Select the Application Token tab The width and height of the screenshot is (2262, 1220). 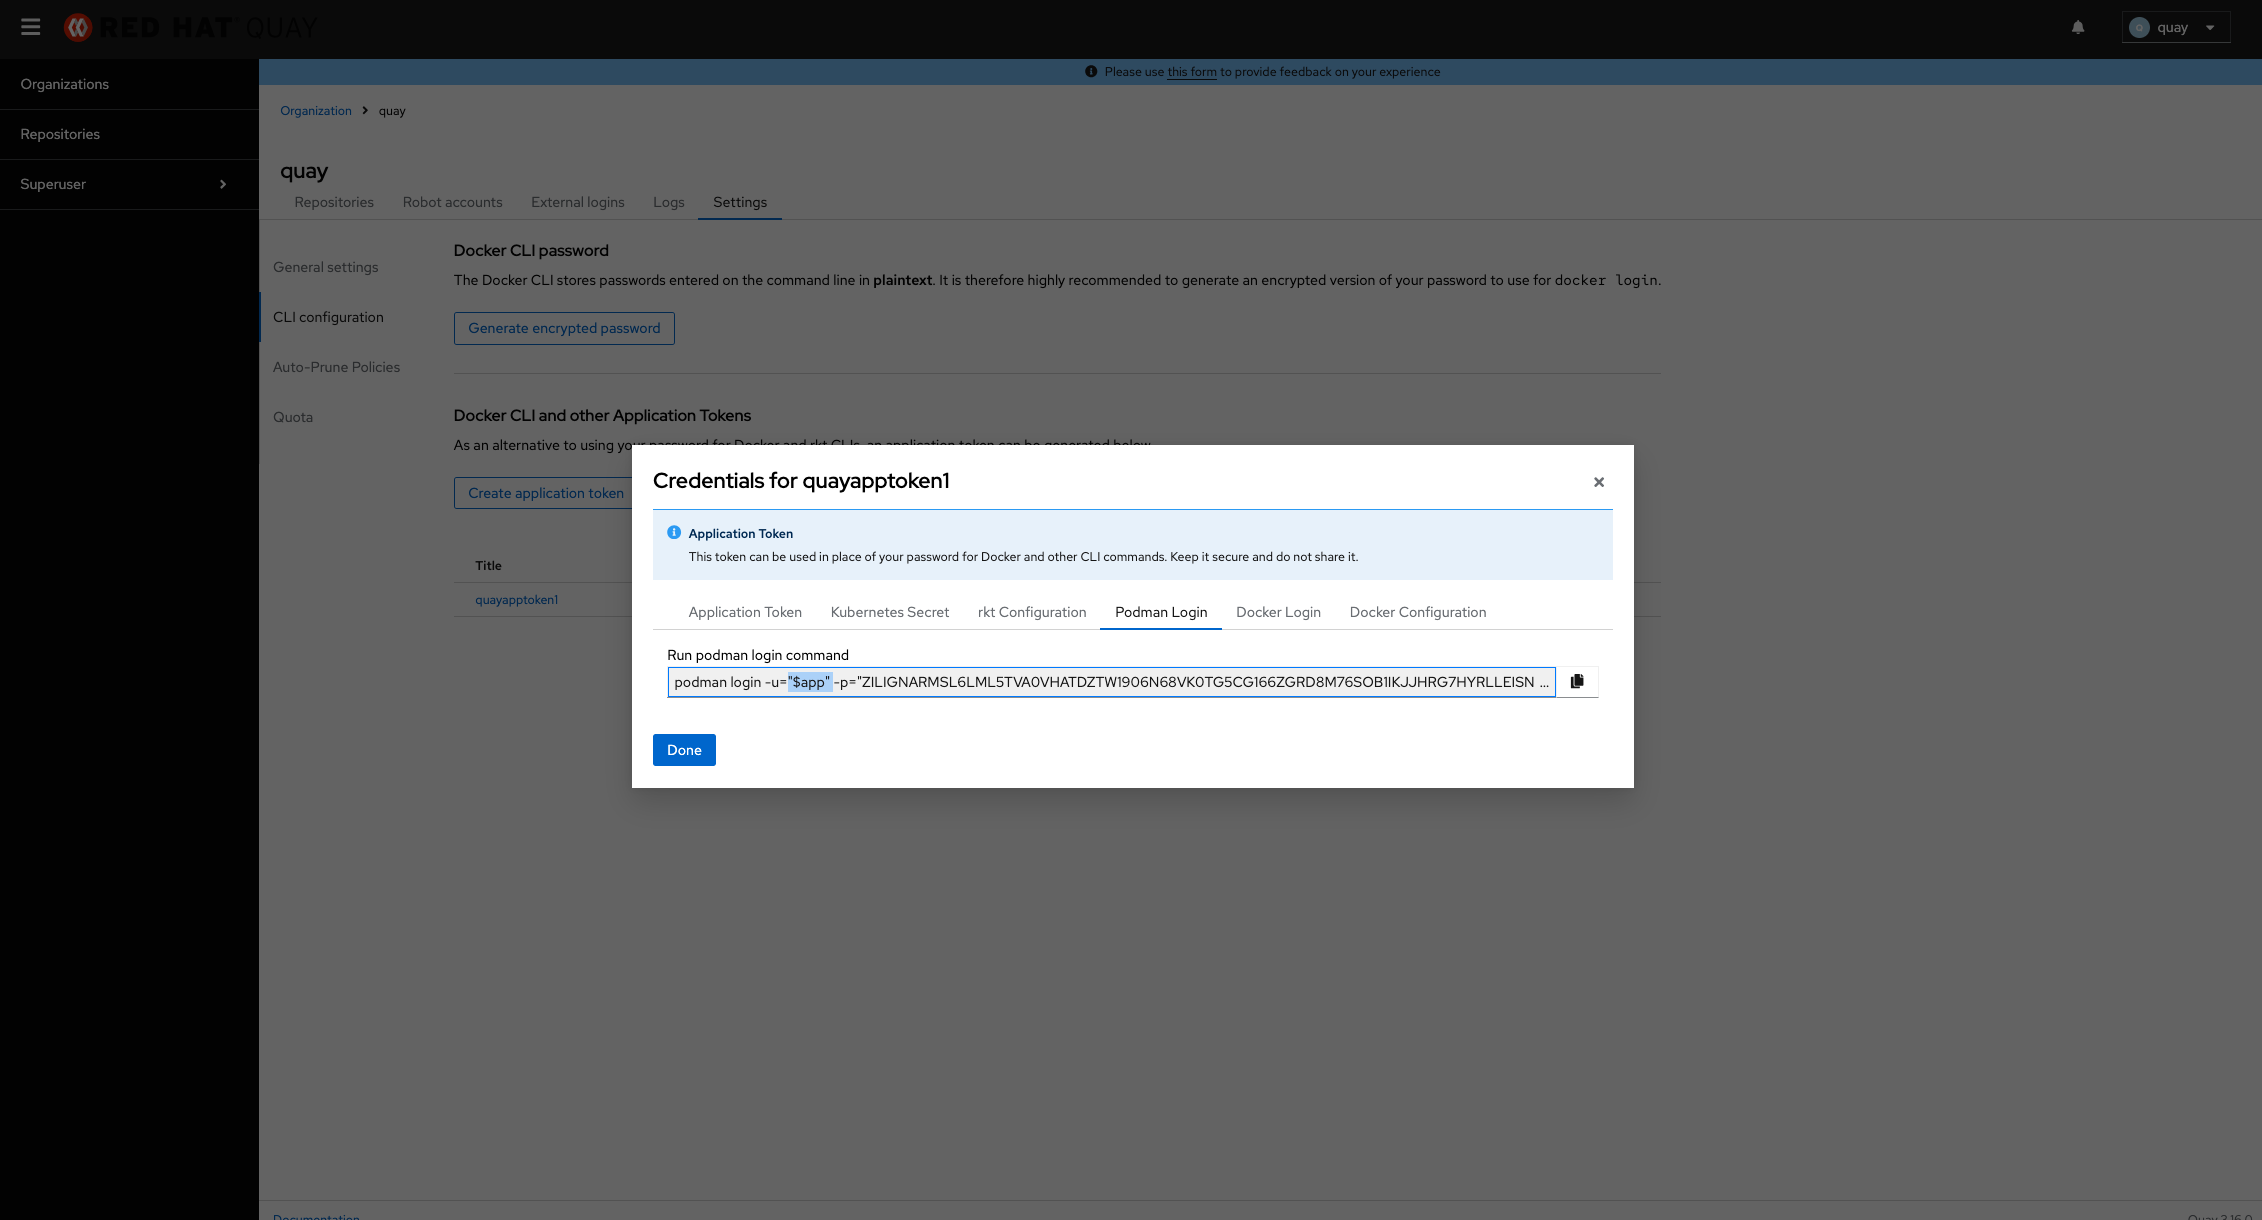[x=744, y=612]
